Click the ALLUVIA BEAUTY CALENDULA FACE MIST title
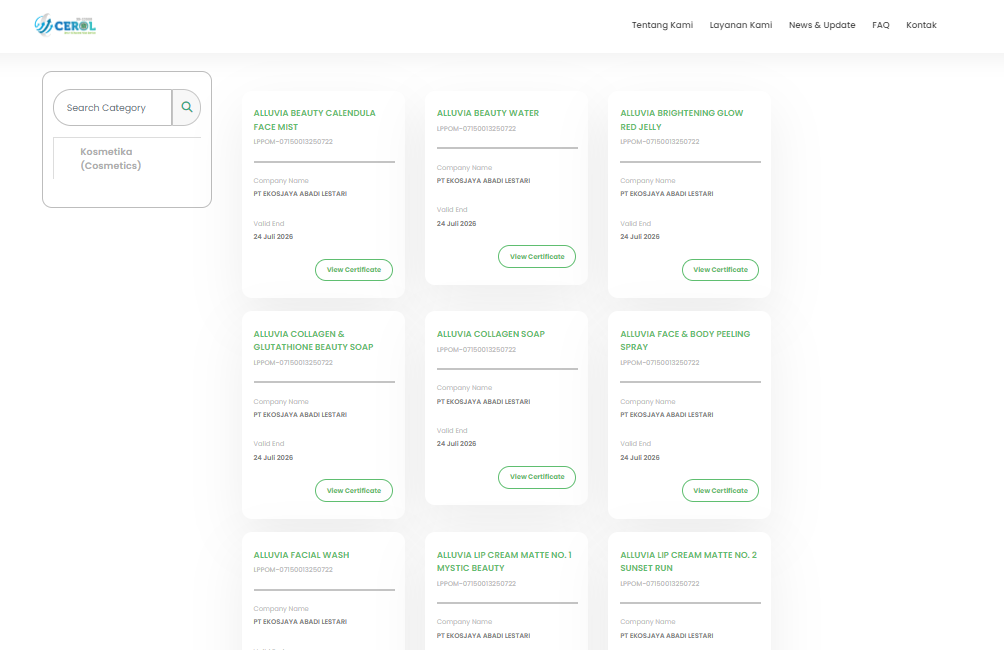The height and width of the screenshot is (650, 1004). point(314,120)
